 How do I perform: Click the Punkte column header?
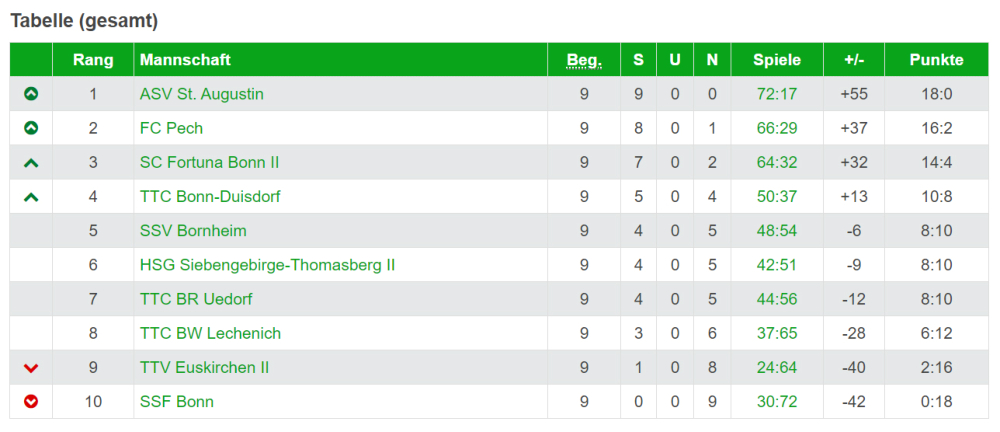[936, 60]
